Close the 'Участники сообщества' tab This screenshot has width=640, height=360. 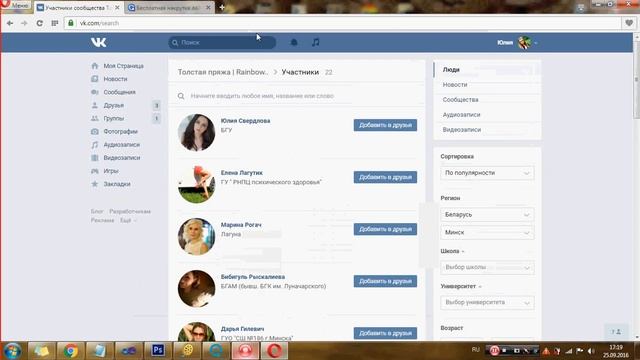117,7
